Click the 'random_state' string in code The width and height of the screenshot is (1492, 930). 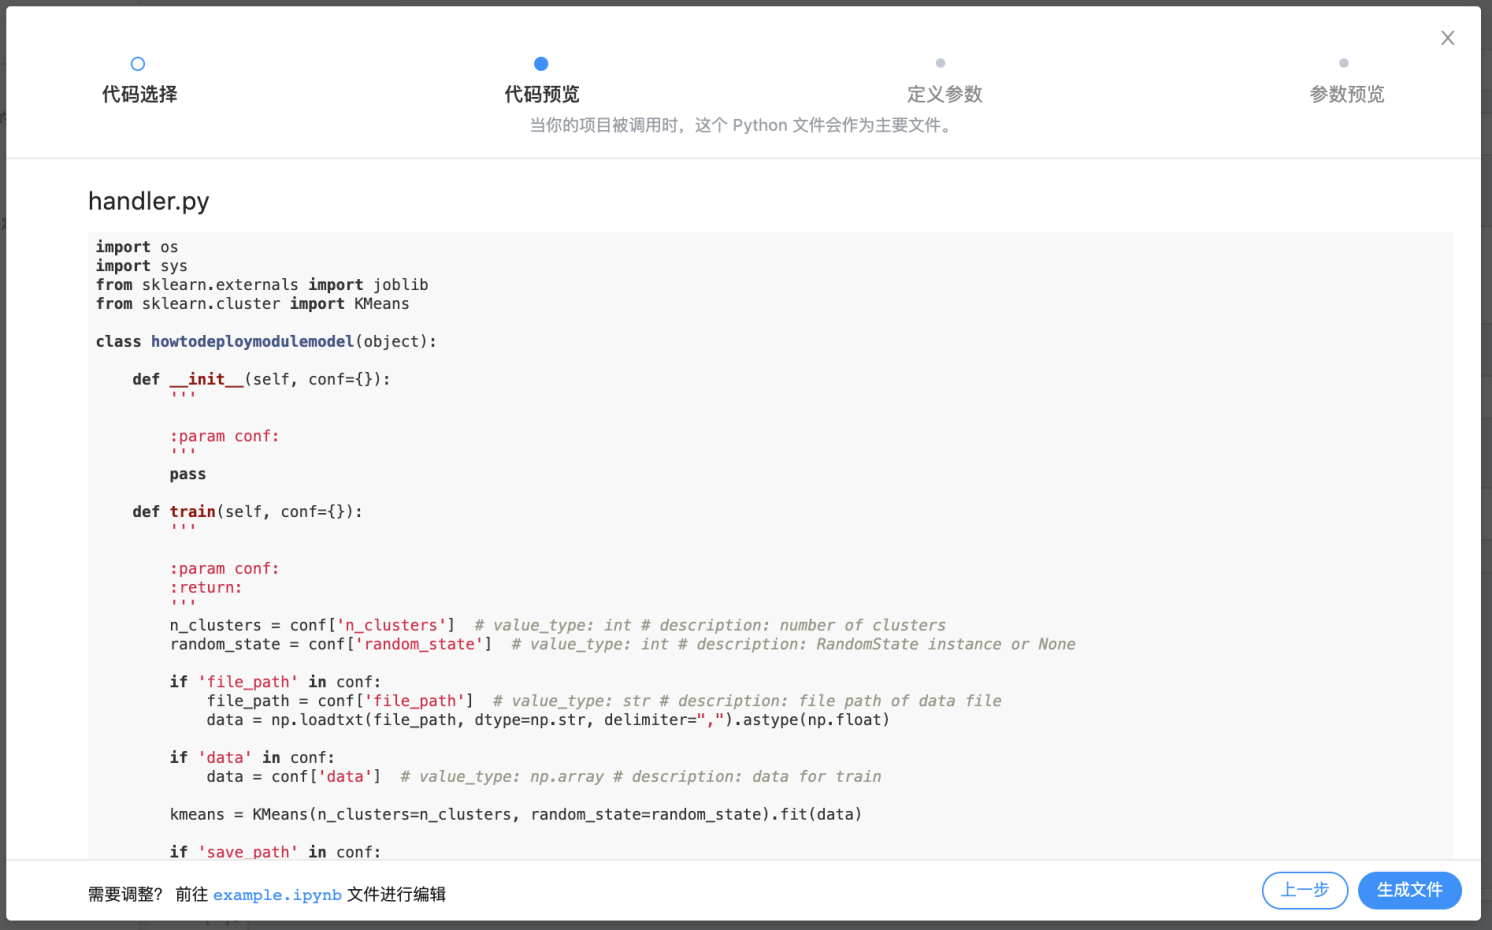coord(419,645)
